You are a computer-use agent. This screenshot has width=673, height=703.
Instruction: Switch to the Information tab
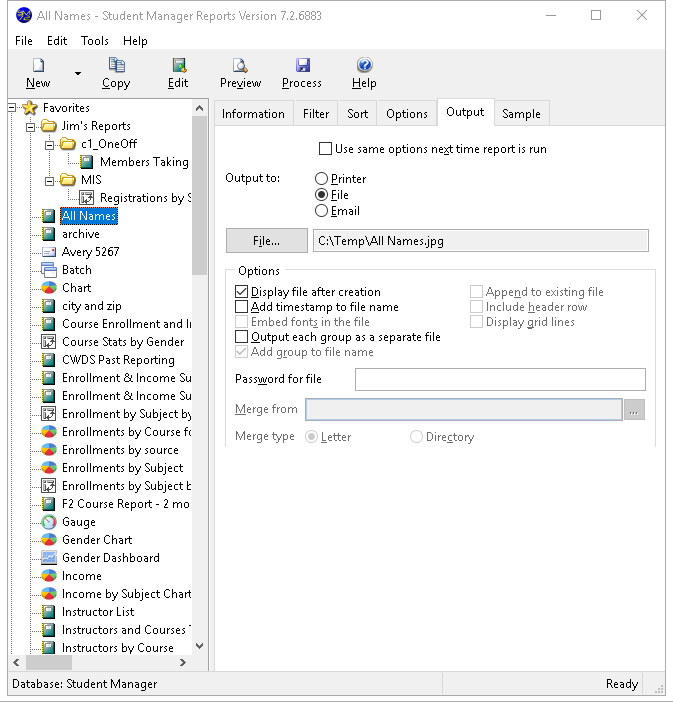point(253,113)
